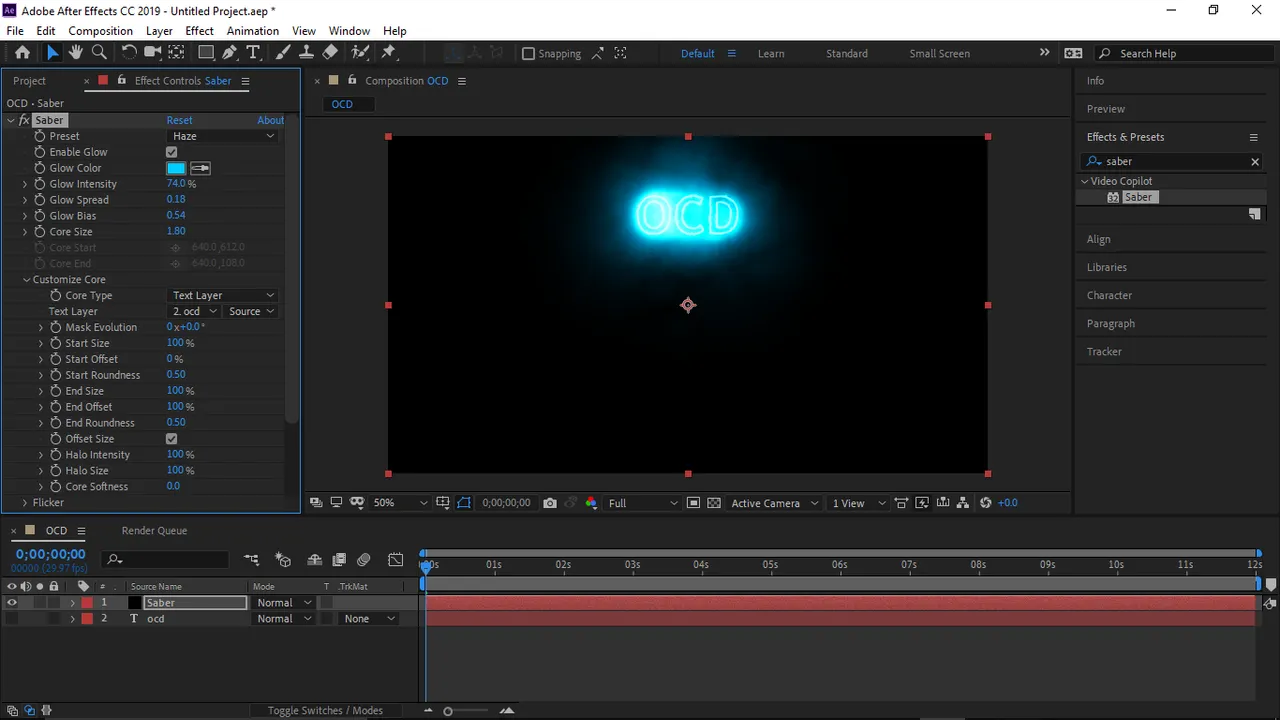
Task: Select the Pan Behind anchor point tool
Action: 176,53
